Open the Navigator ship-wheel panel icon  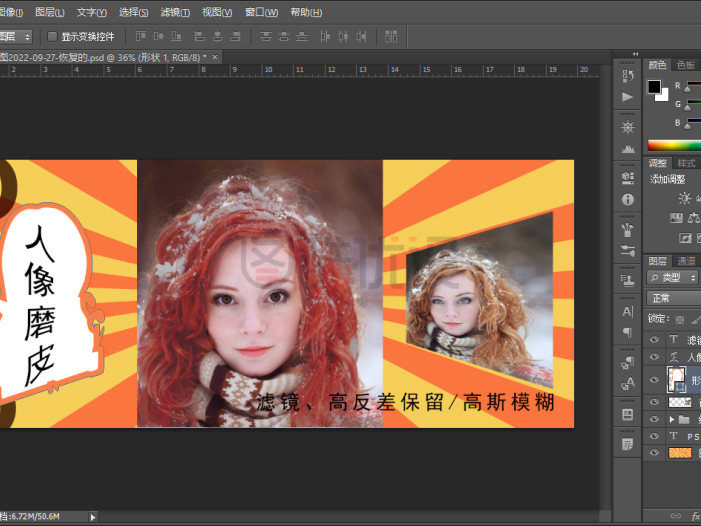628,127
